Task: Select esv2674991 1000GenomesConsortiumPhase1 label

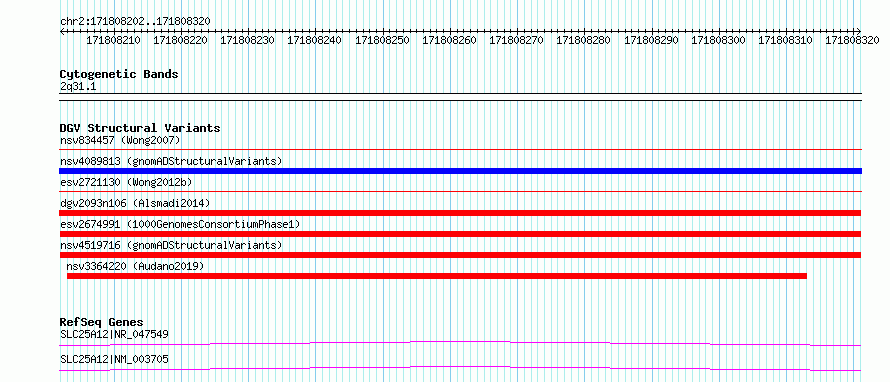Action: [180, 224]
